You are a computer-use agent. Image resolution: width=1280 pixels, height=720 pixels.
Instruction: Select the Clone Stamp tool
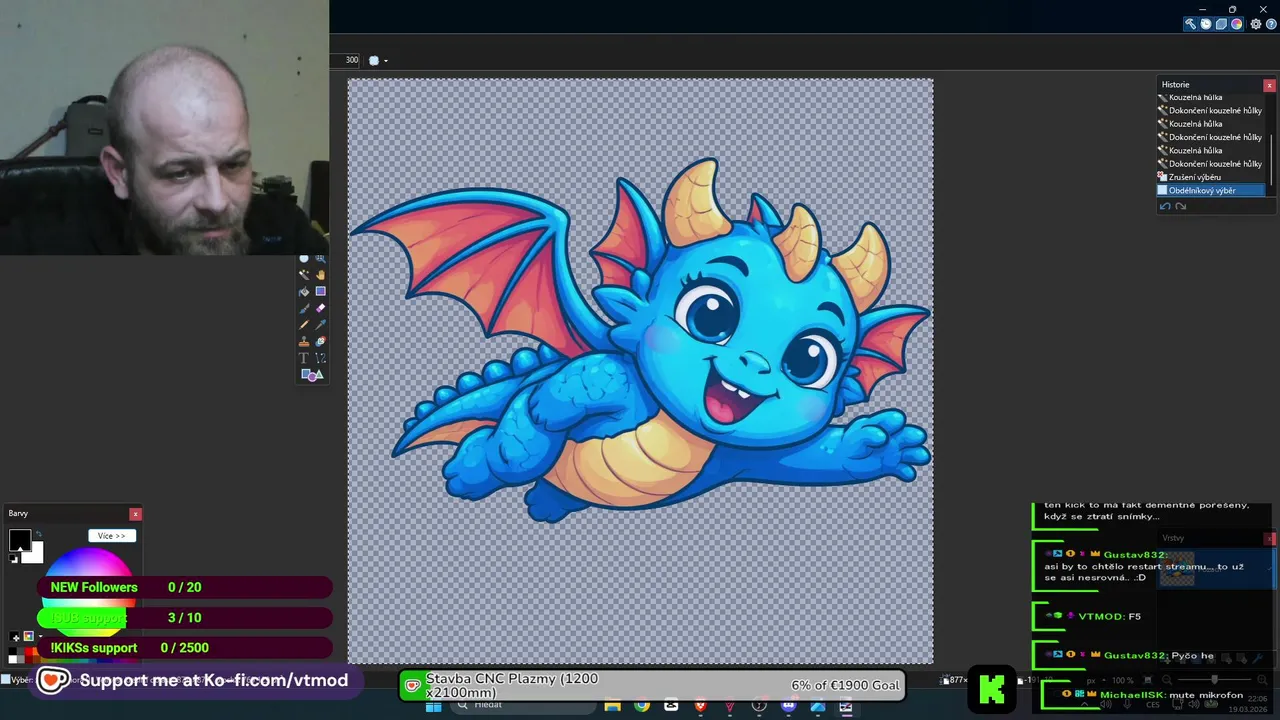coord(304,341)
